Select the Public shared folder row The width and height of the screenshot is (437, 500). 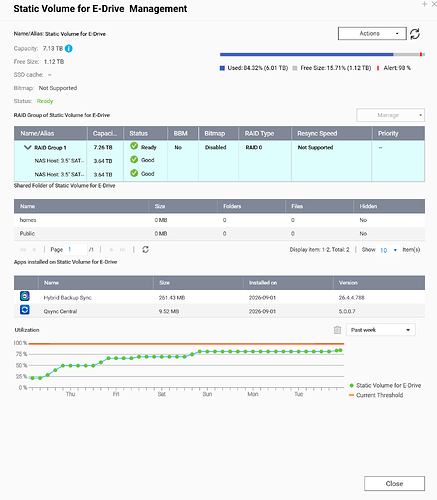tap(219, 234)
